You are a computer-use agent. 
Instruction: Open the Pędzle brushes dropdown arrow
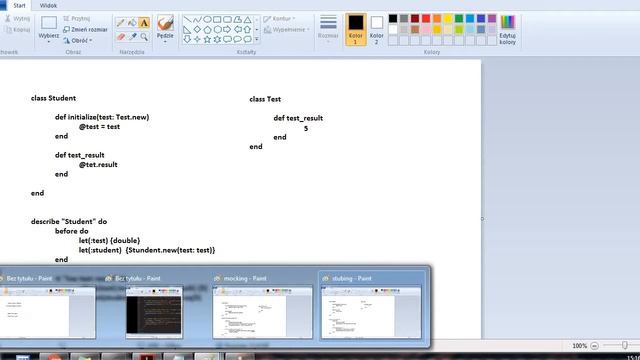165,42
